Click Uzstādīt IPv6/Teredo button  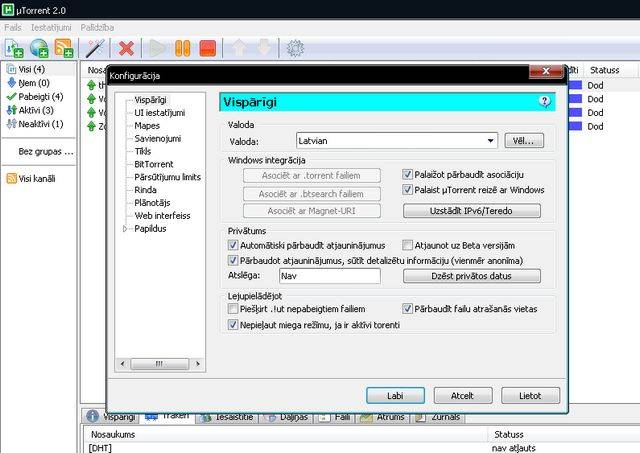pos(471,211)
